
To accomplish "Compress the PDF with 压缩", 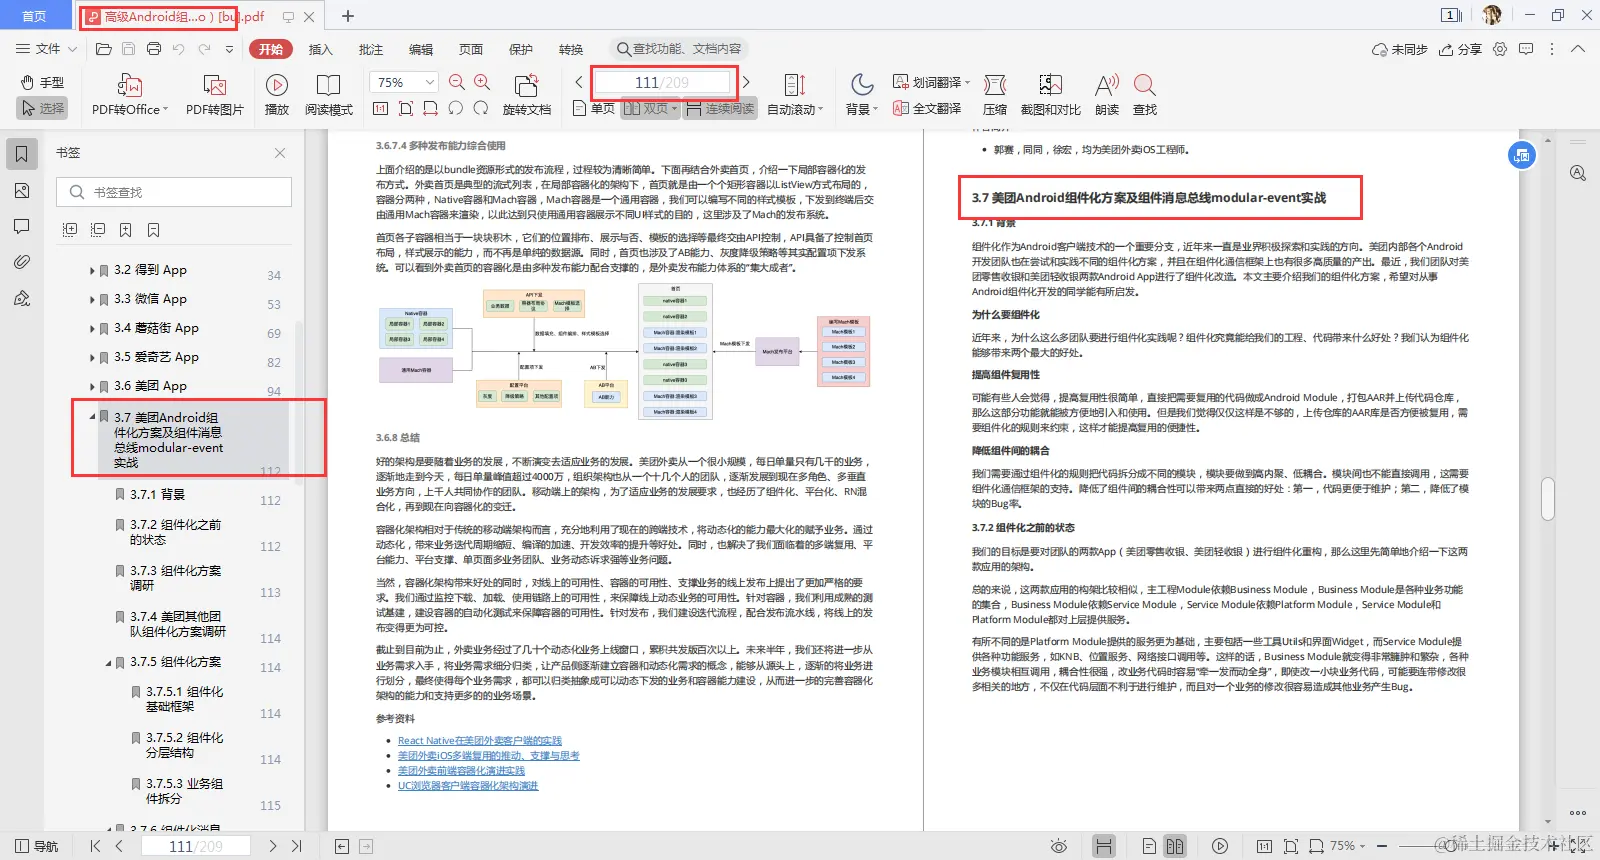I will coord(995,96).
